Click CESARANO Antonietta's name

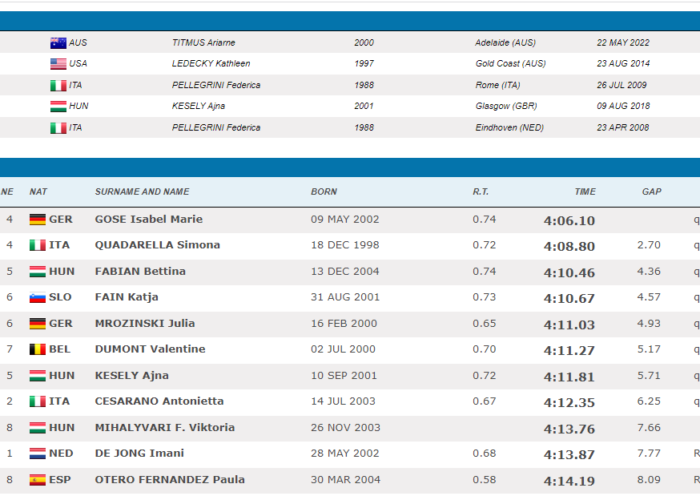click(159, 402)
